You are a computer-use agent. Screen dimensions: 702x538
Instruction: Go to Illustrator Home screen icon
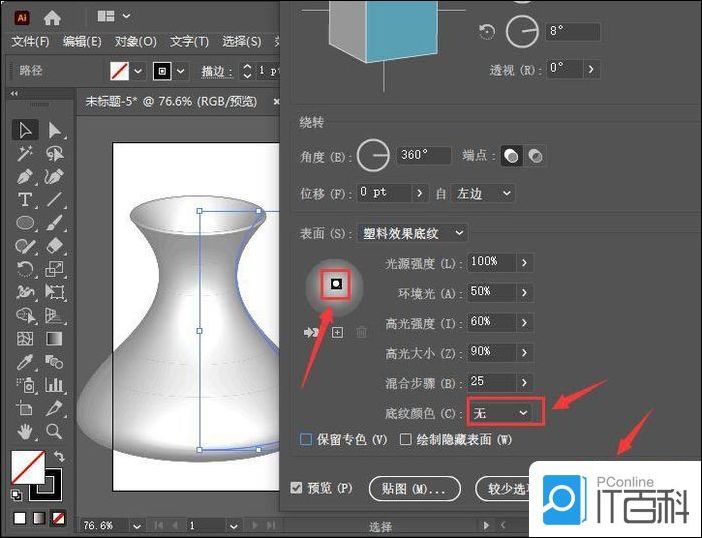[52, 17]
